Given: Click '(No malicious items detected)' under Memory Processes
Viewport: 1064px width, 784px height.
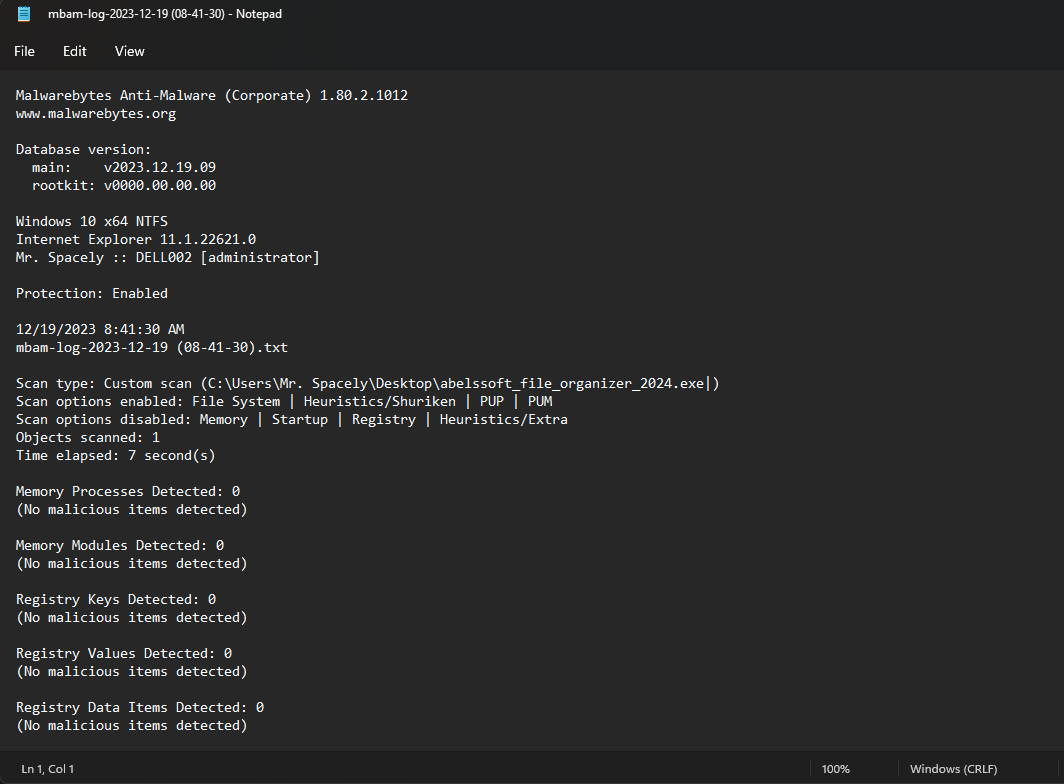Looking at the screenshot, I should (132, 509).
